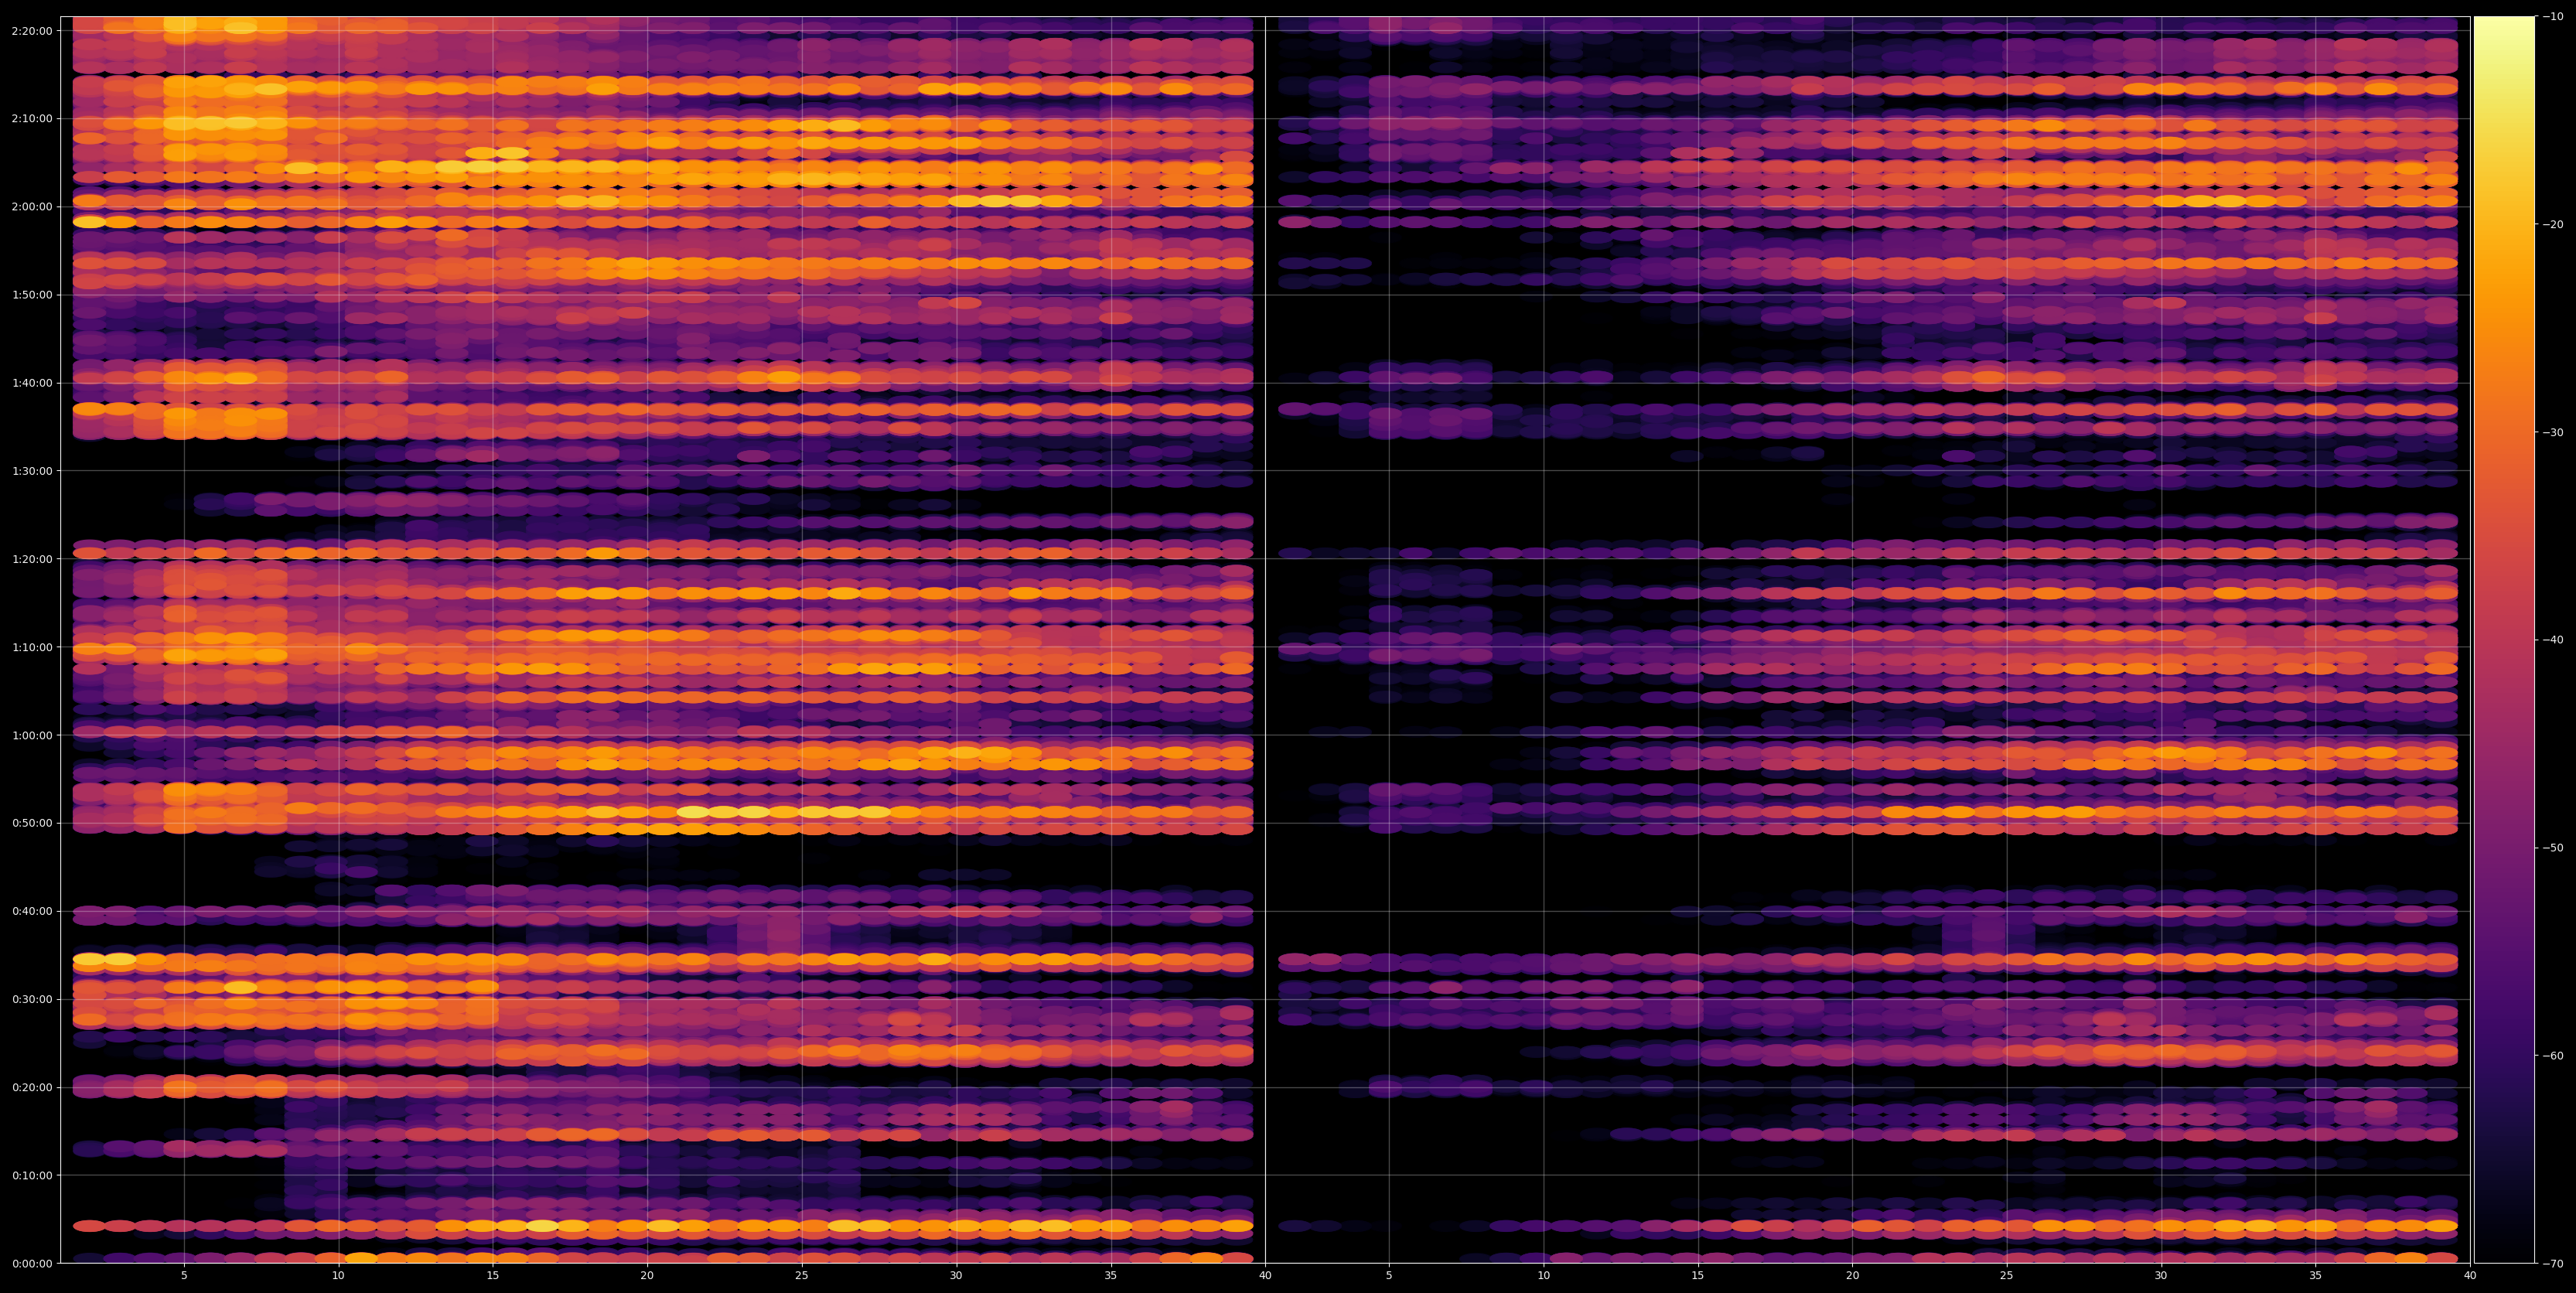Click the colorbar gradient scale

(x=2504, y=640)
